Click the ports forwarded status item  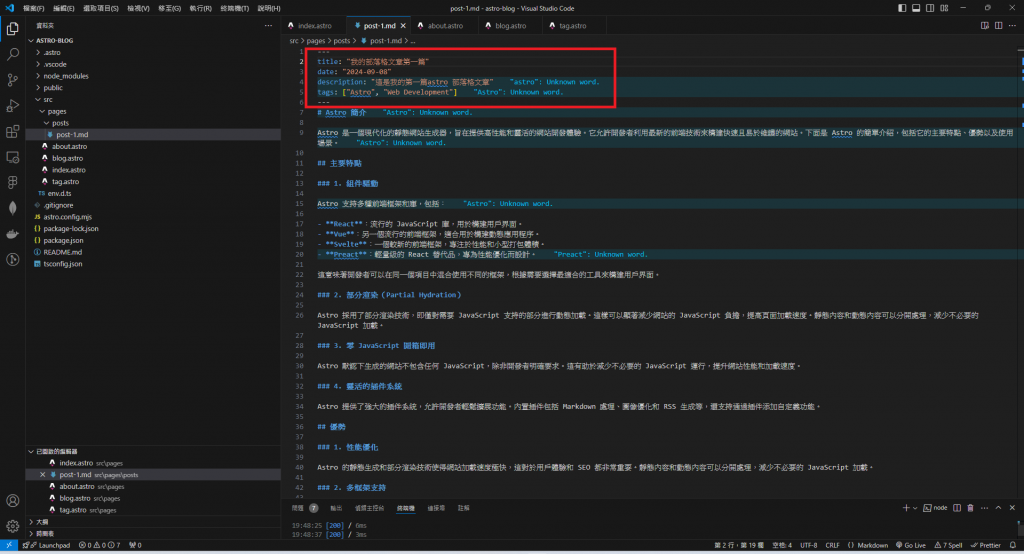coord(135,545)
